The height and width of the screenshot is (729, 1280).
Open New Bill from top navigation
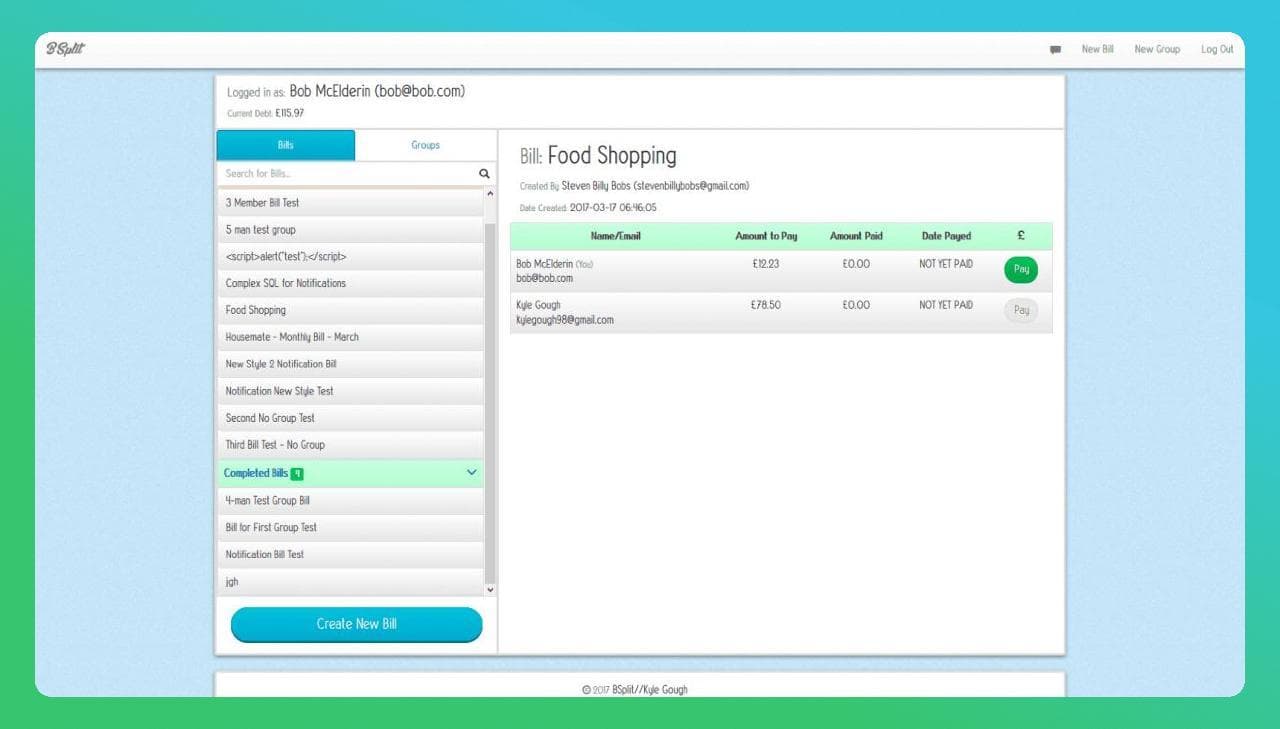tap(1097, 49)
